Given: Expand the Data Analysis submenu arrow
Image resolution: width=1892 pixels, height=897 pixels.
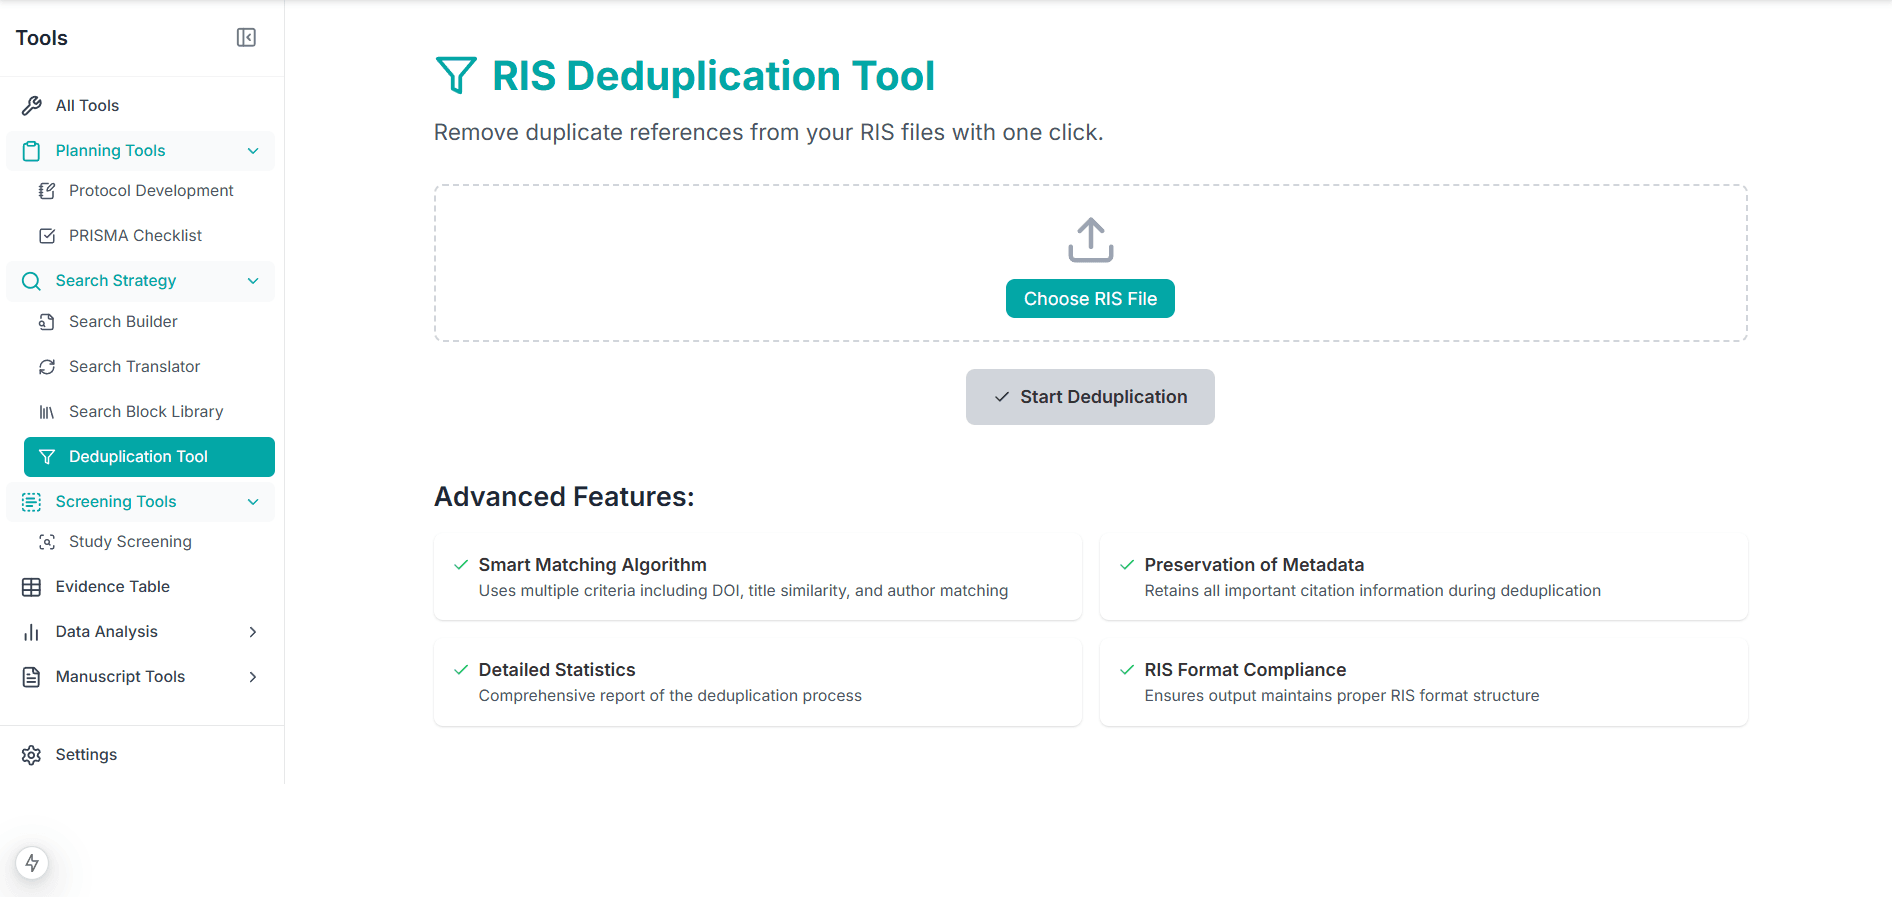Looking at the screenshot, I should (x=253, y=632).
